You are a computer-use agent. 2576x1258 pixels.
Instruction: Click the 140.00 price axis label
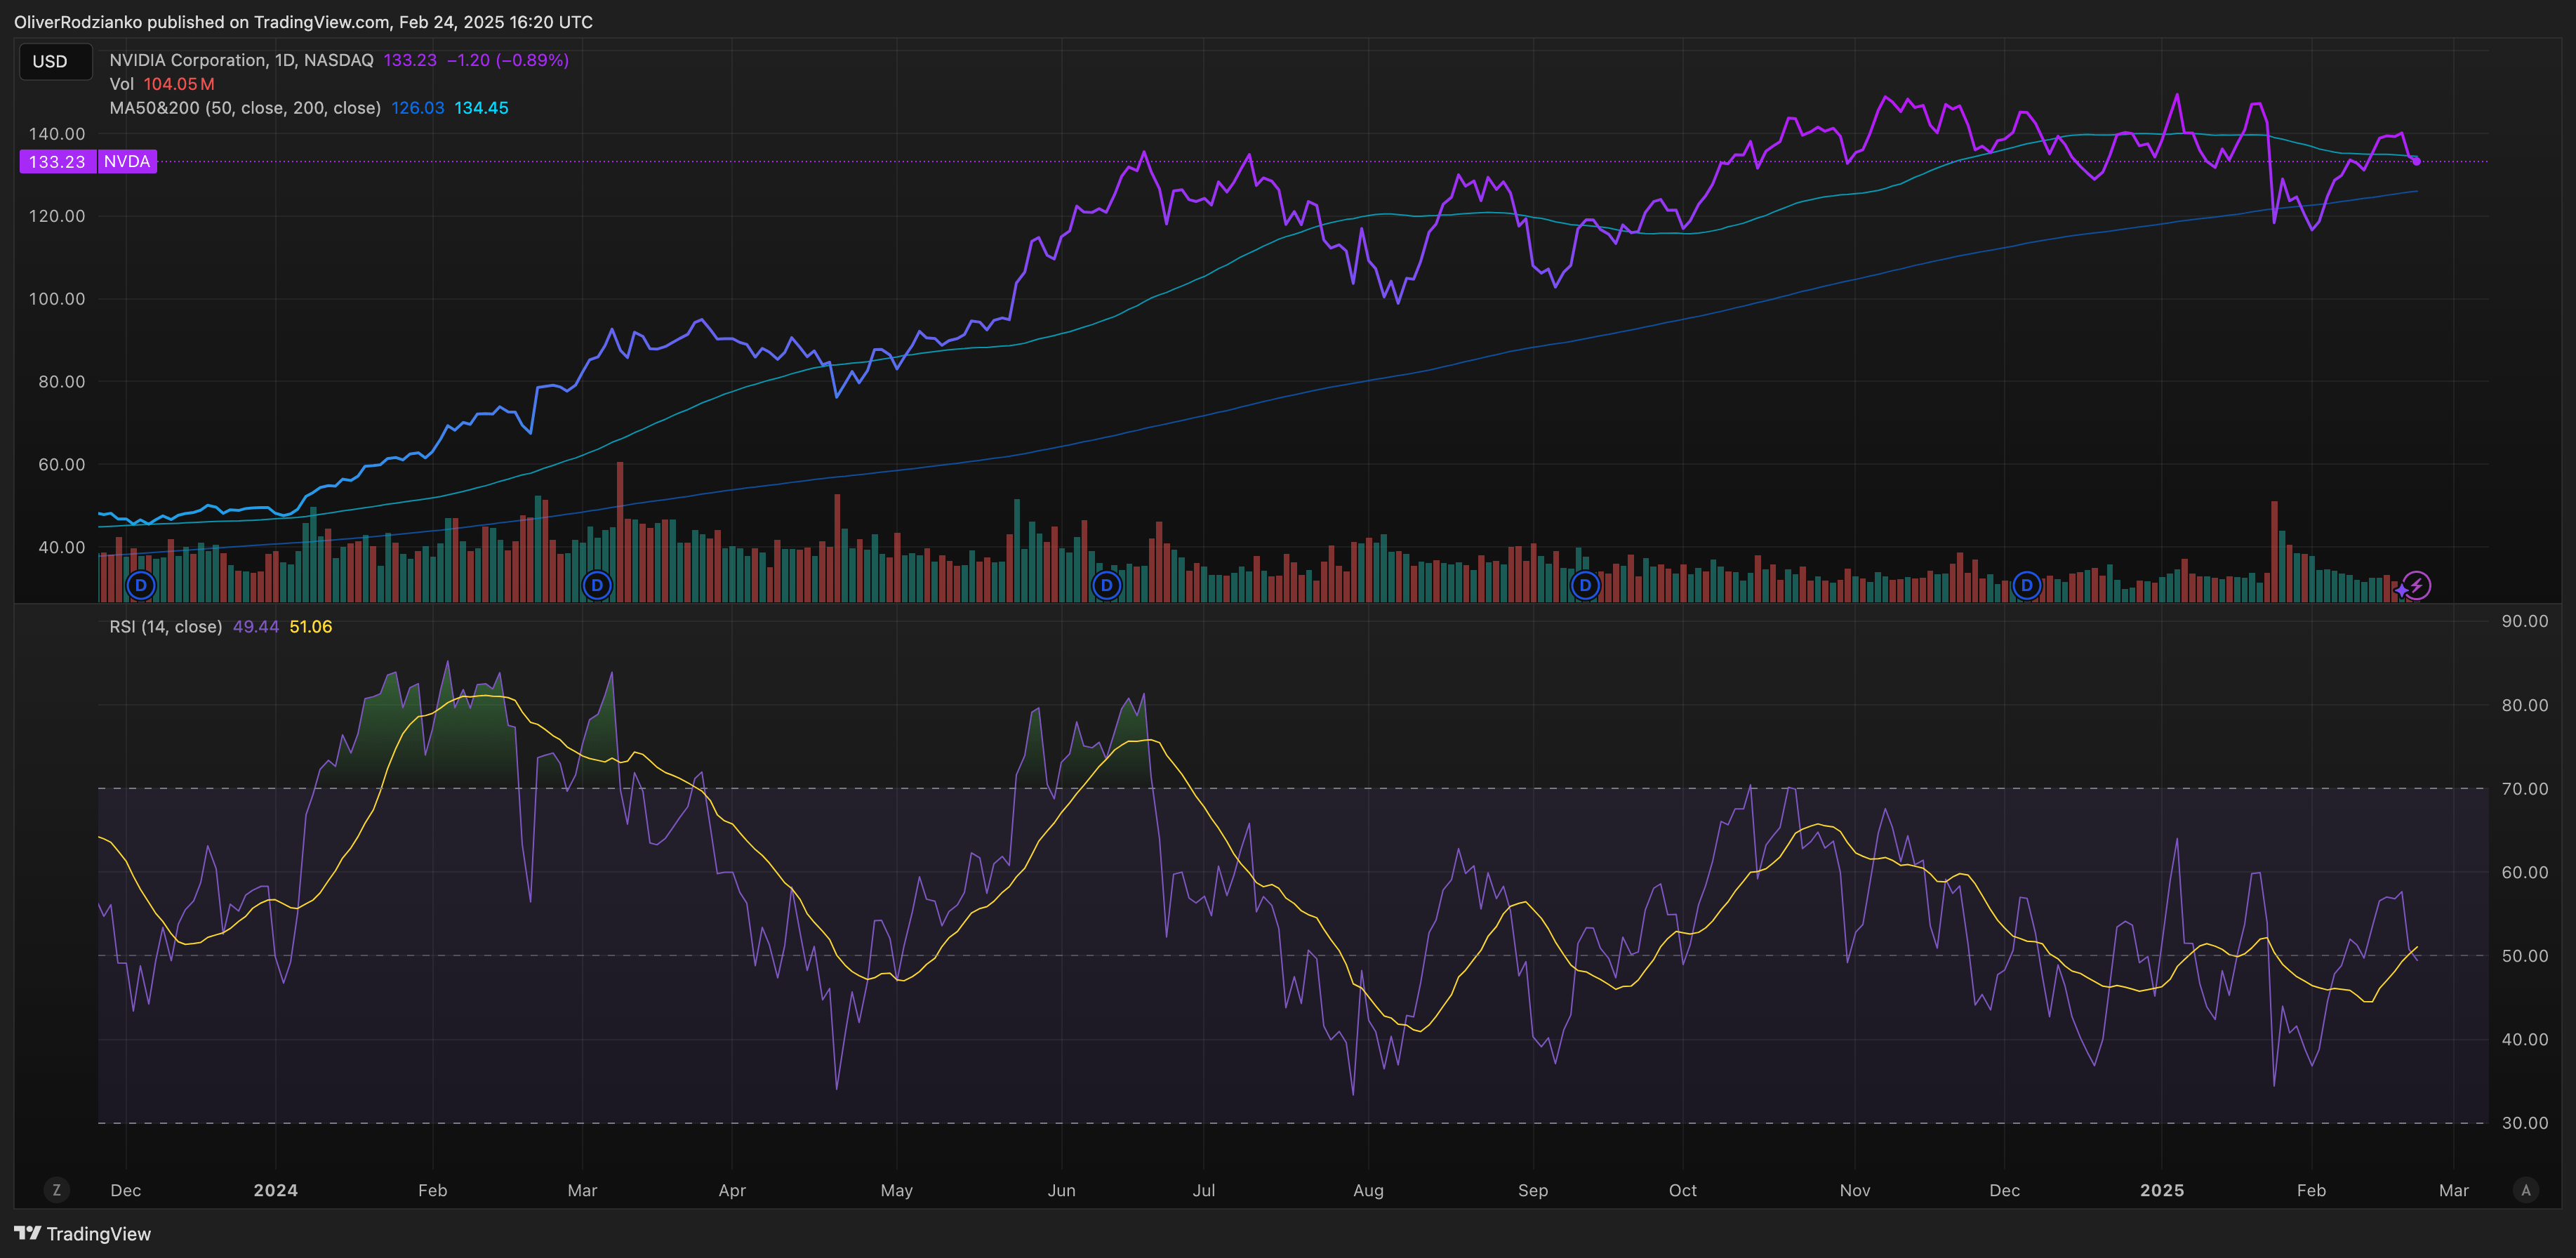click(x=57, y=133)
